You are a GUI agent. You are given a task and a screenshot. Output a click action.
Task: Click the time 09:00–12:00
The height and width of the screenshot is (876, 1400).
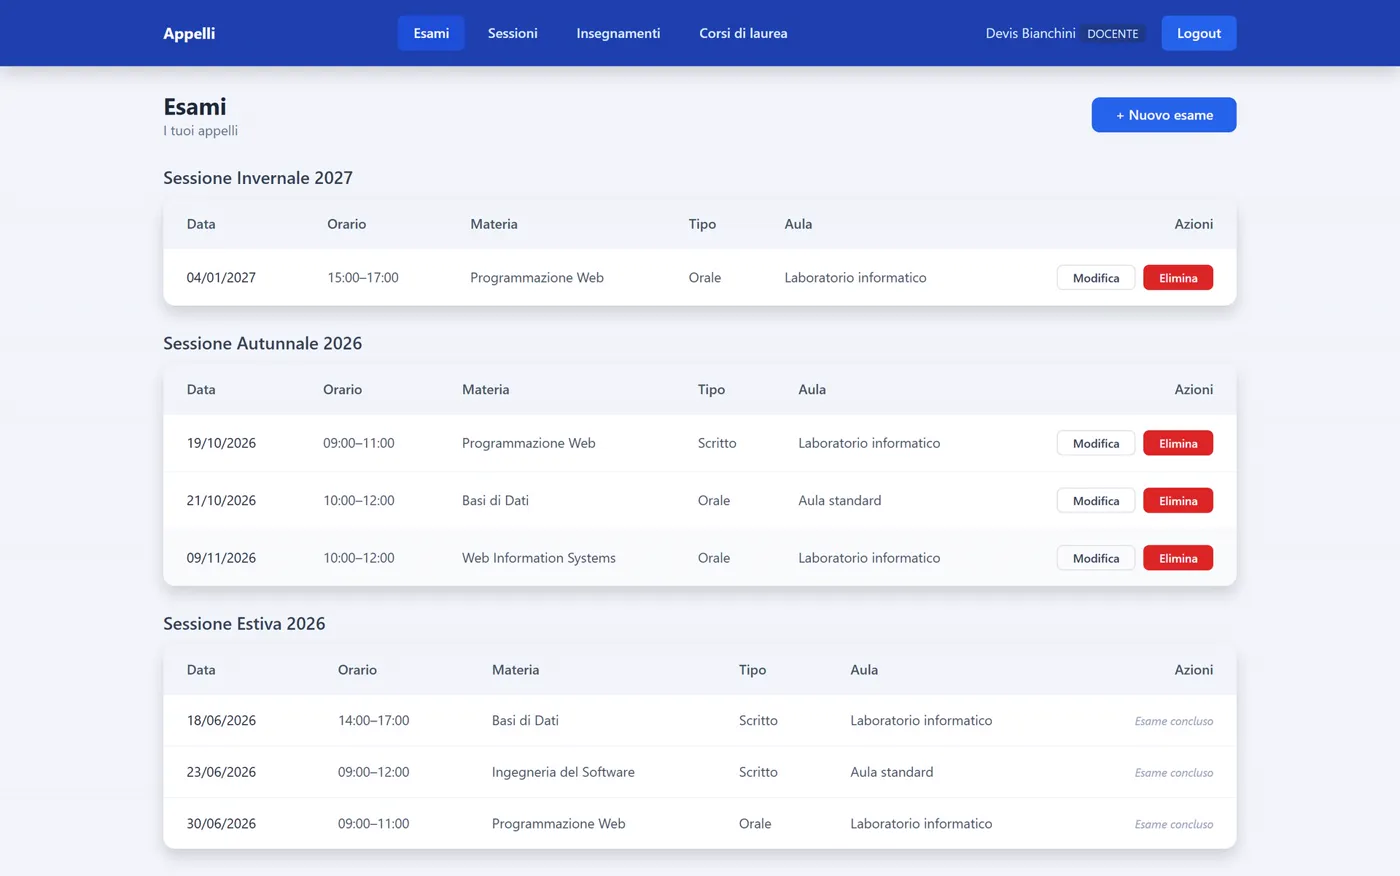[374, 772]
